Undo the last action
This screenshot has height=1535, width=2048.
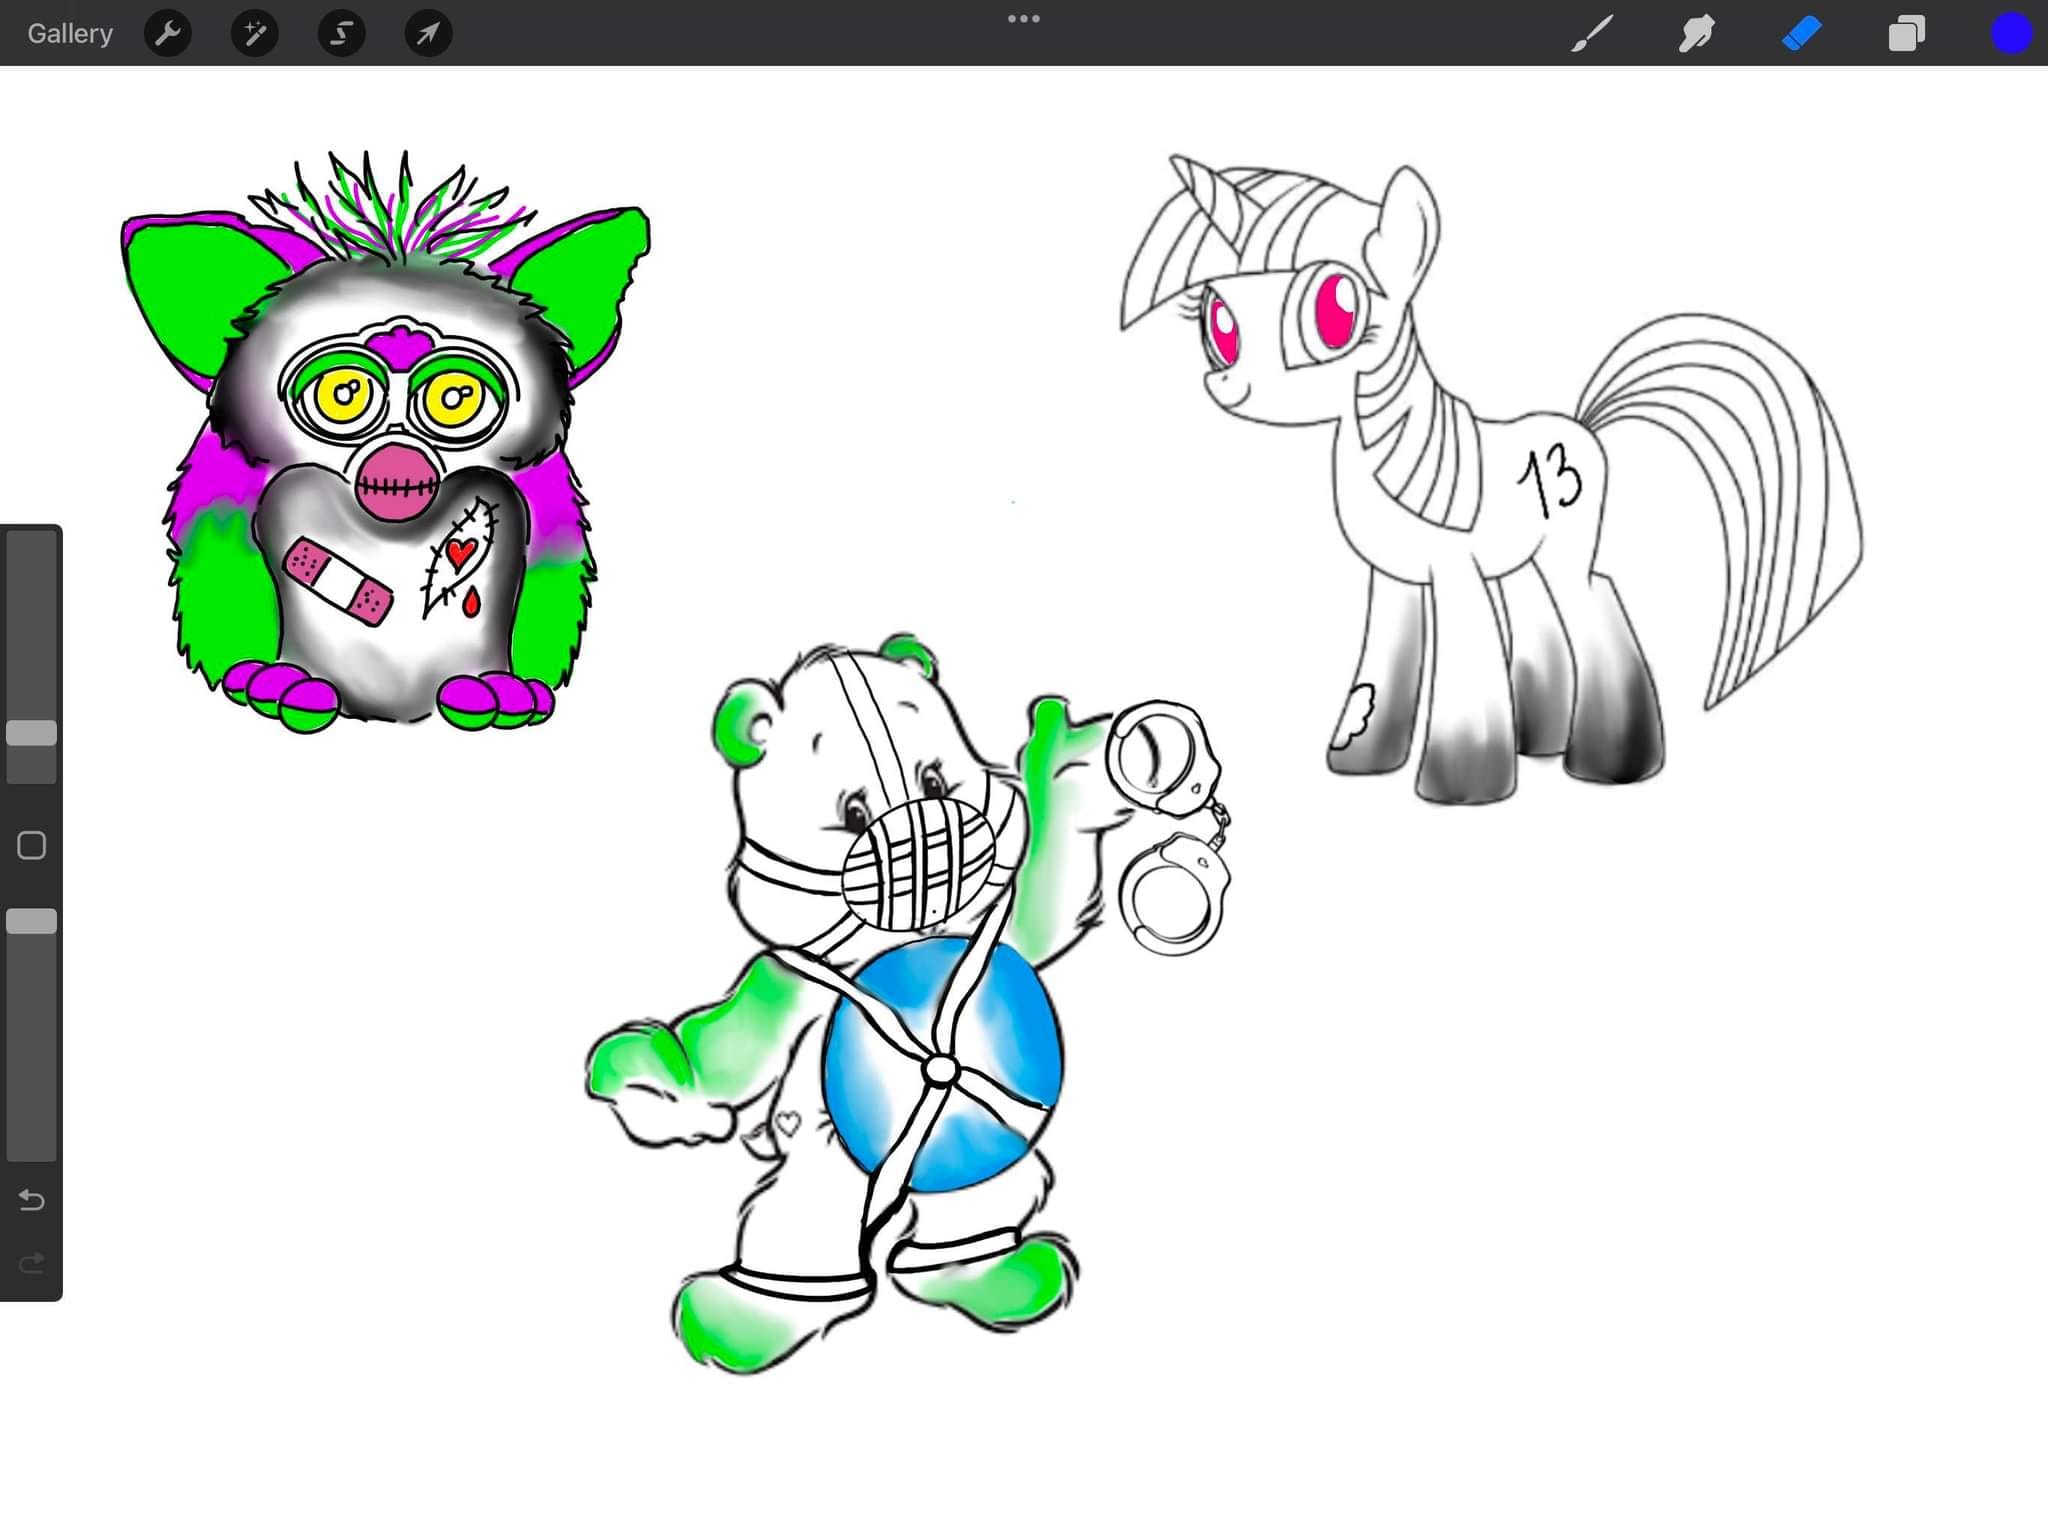click(32, 1199)
